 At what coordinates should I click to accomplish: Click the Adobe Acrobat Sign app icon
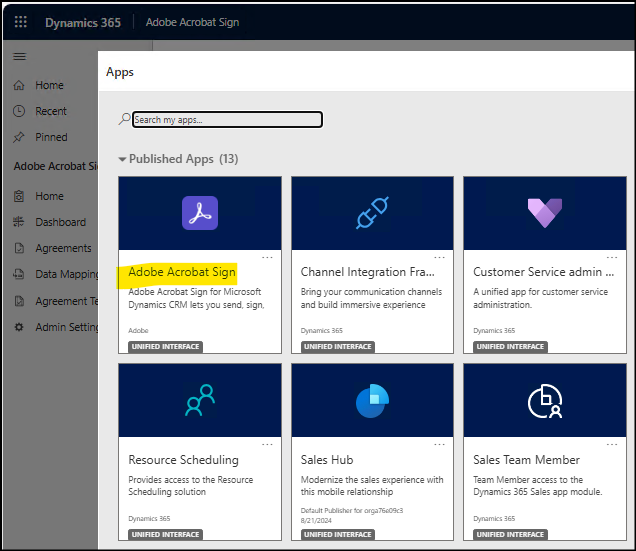[200, 213]
